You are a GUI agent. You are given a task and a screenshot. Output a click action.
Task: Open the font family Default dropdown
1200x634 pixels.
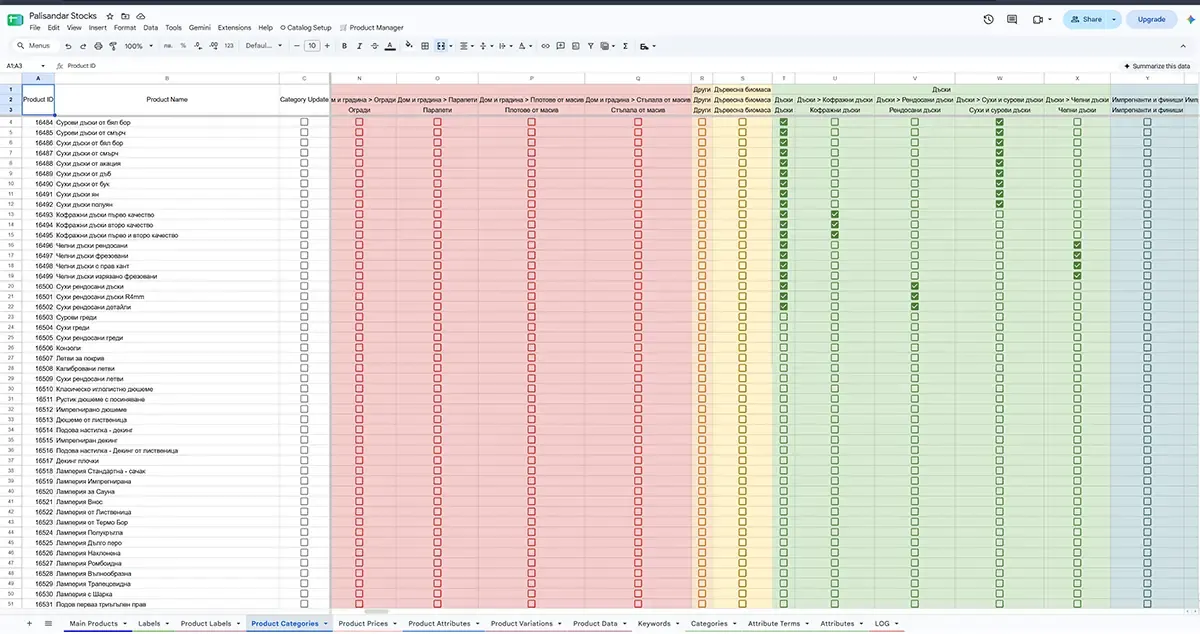pos(265,46)
